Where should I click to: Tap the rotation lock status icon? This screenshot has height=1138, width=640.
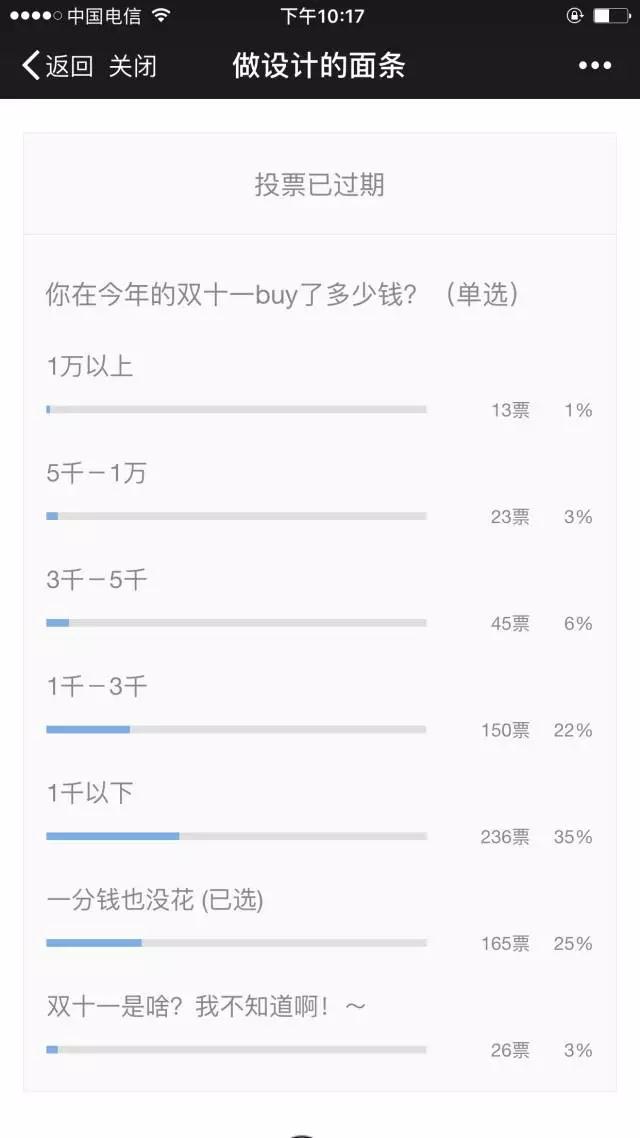574,16
